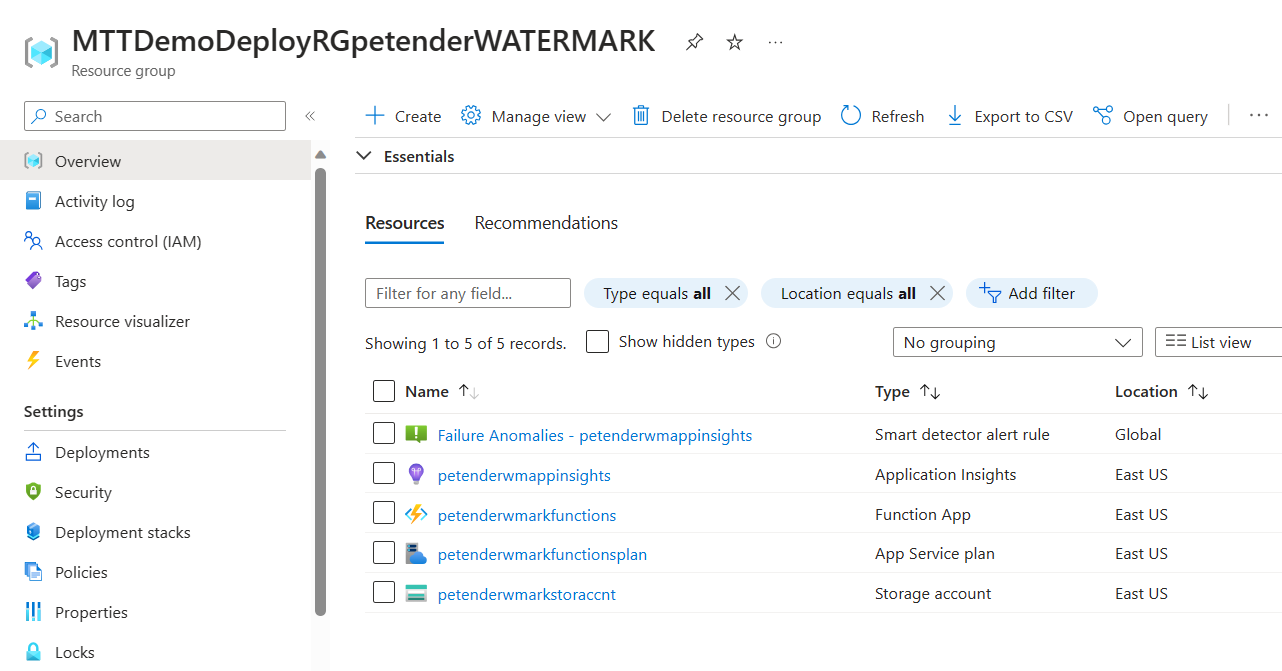Remove the Type equals all filter

pos(732,293)
